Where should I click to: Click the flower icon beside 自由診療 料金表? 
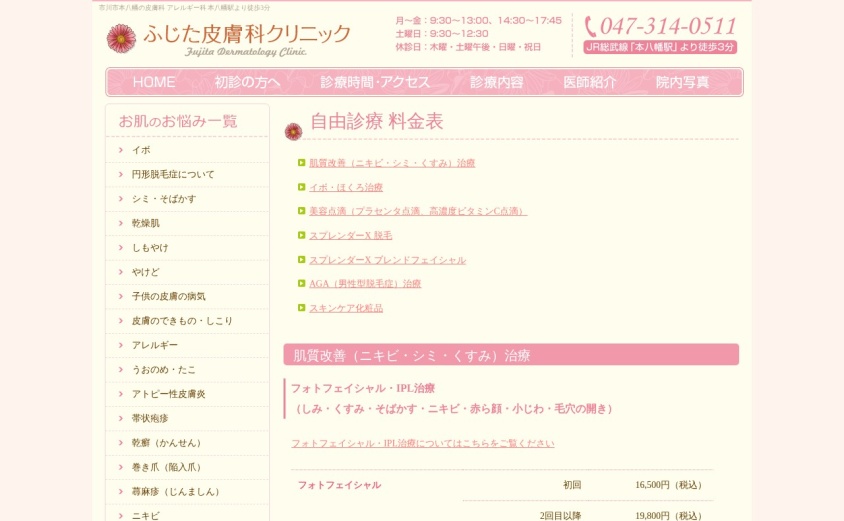[x=293, y=131]
